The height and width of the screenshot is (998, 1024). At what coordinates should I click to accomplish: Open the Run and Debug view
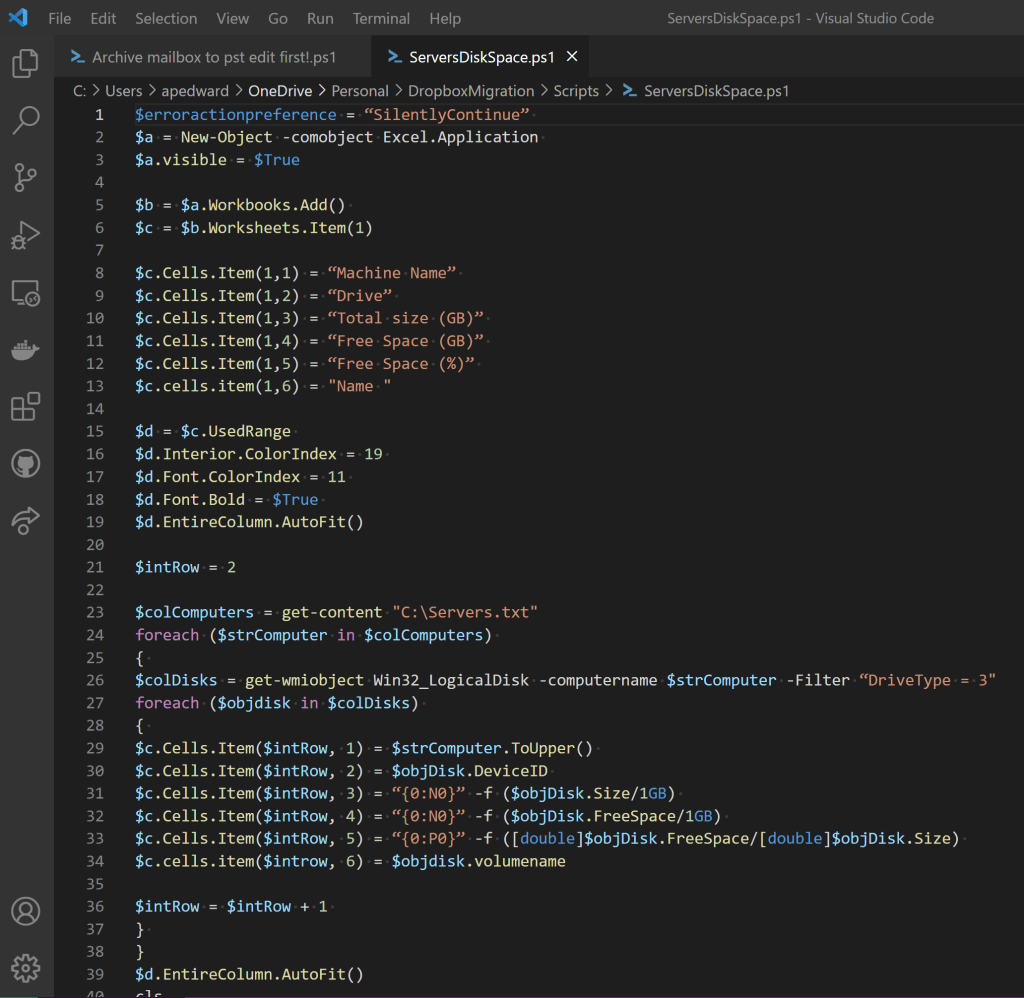tap(25, 236)
